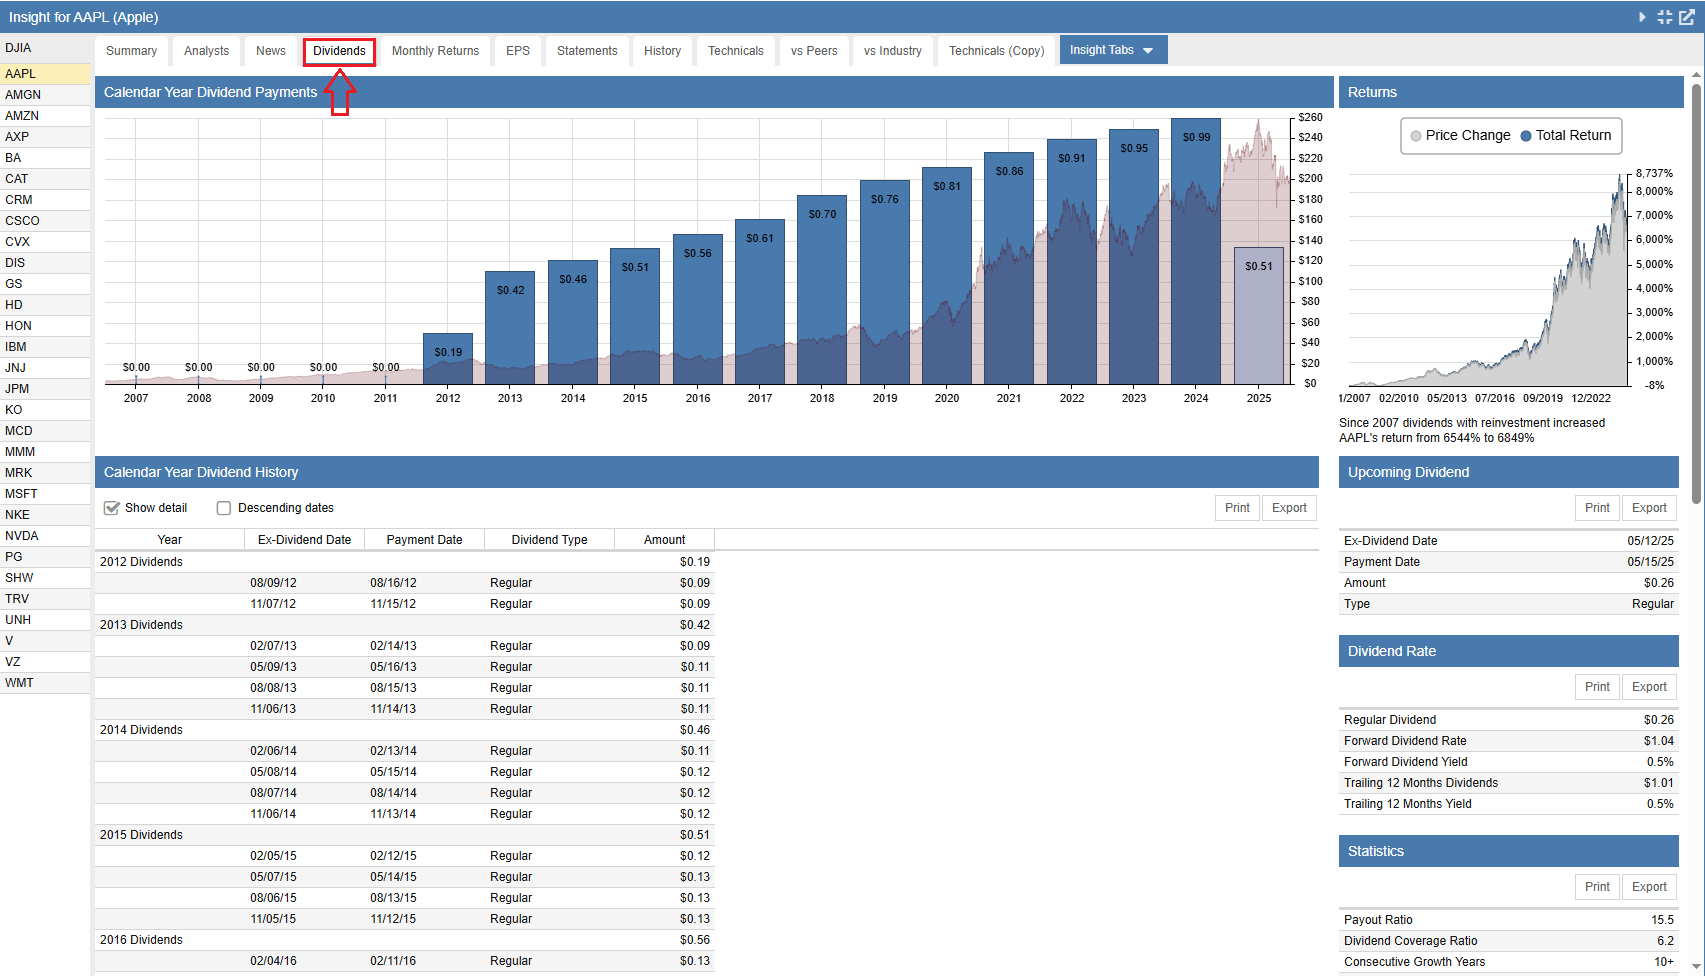Open the EPS tab

tap(518, 51)
